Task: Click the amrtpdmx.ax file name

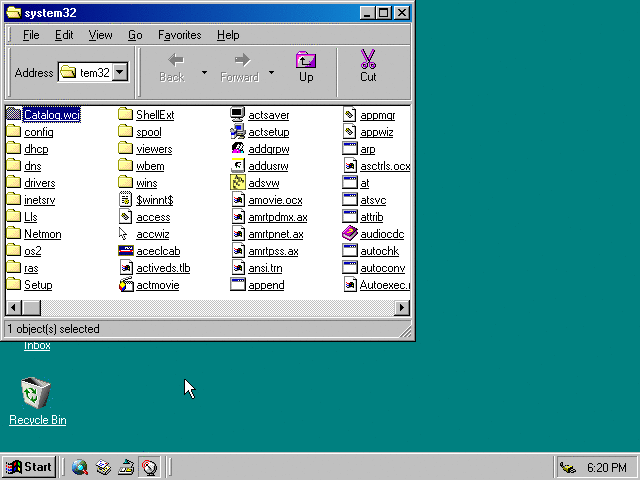Action: tap(278, 217)
